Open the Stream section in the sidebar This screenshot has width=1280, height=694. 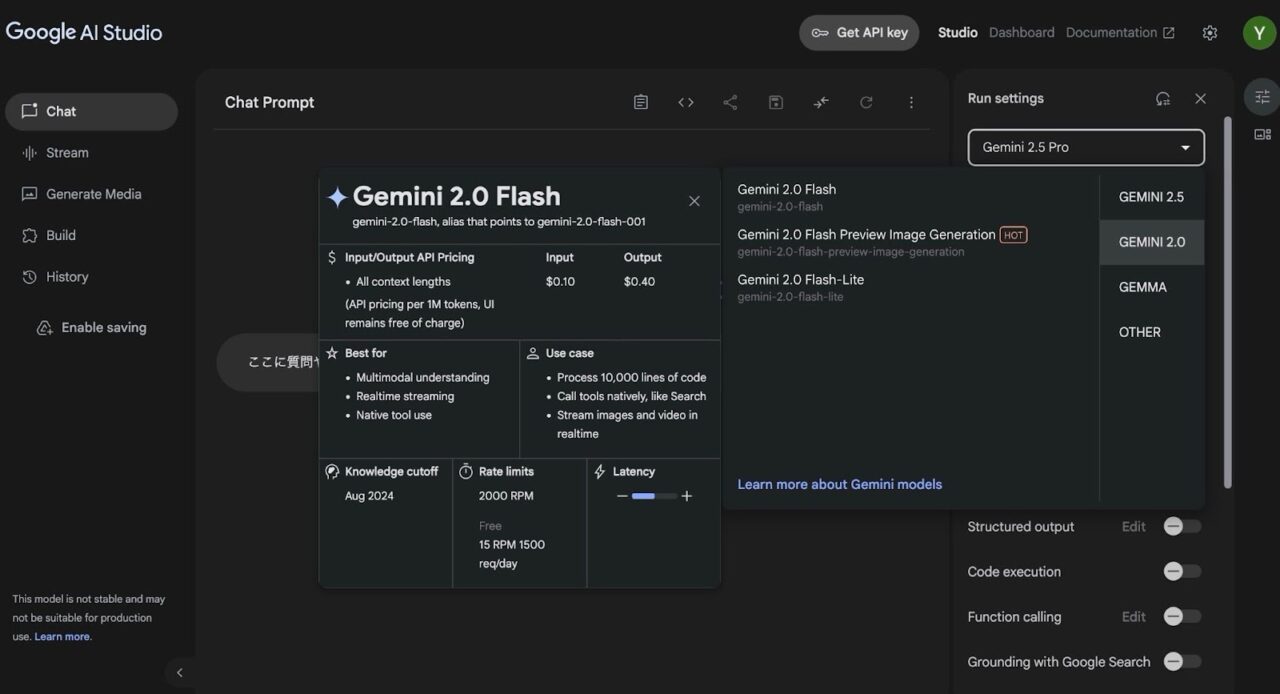click(91, 153)
